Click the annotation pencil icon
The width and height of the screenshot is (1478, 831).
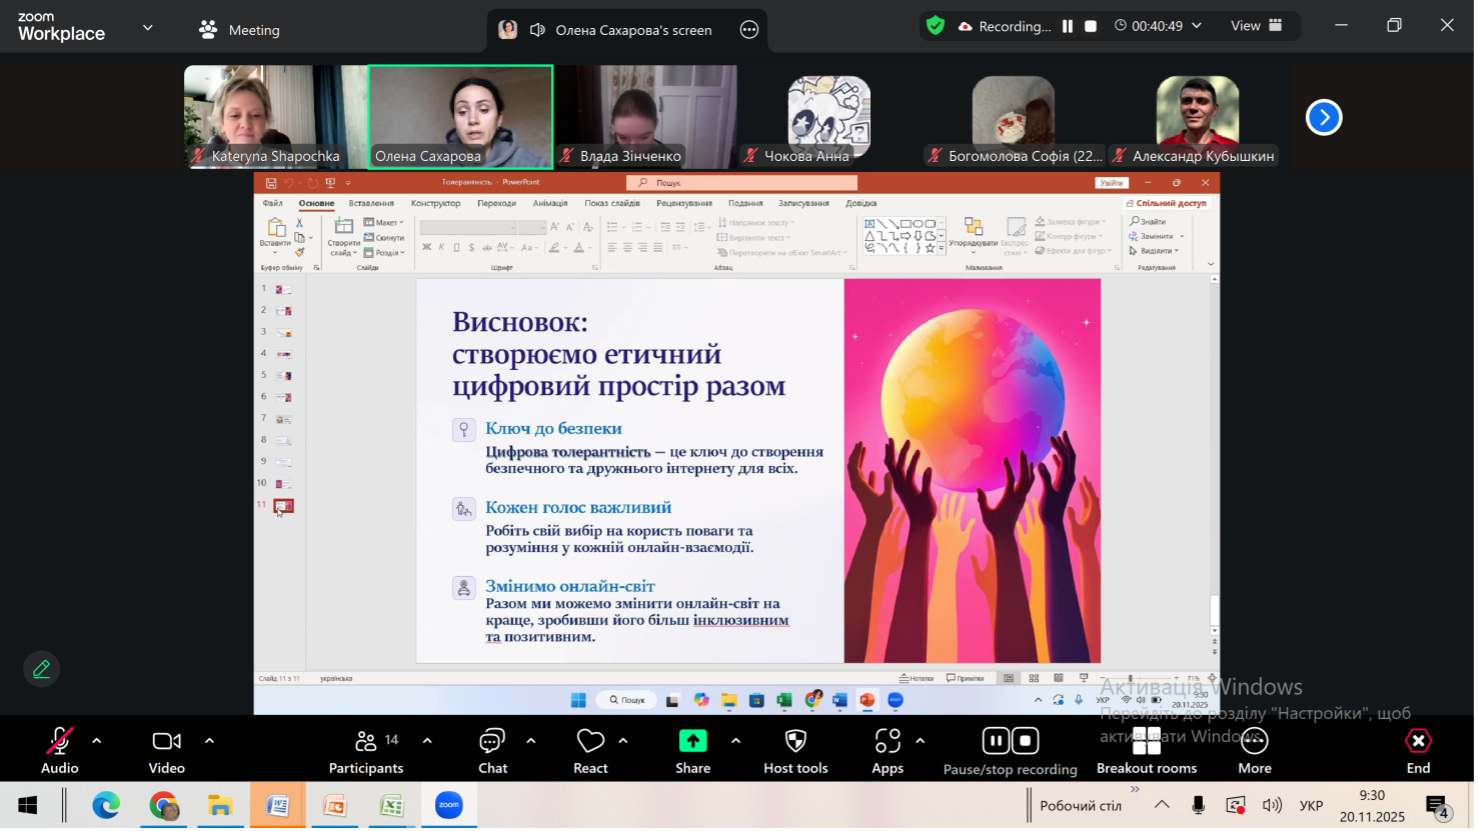click(41, 669)
